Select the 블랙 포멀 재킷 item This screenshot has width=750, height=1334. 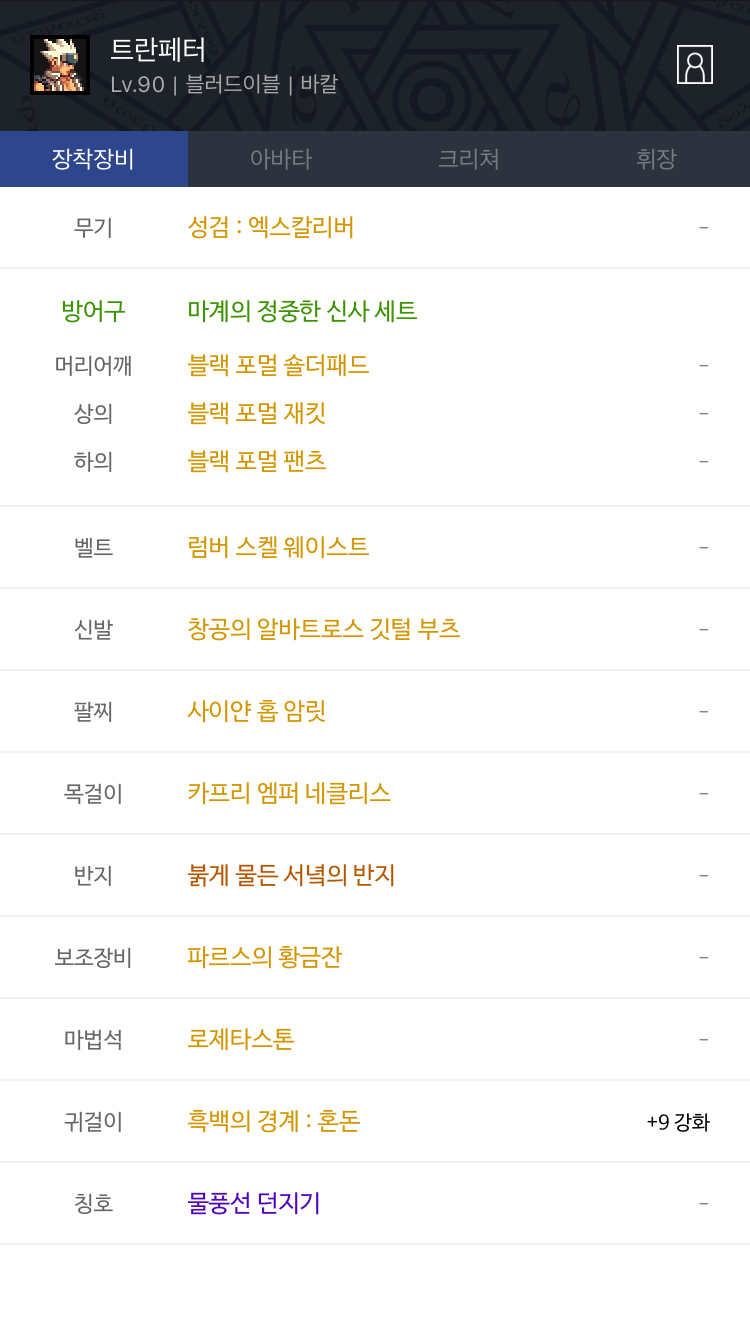click(x=257, y=413)
